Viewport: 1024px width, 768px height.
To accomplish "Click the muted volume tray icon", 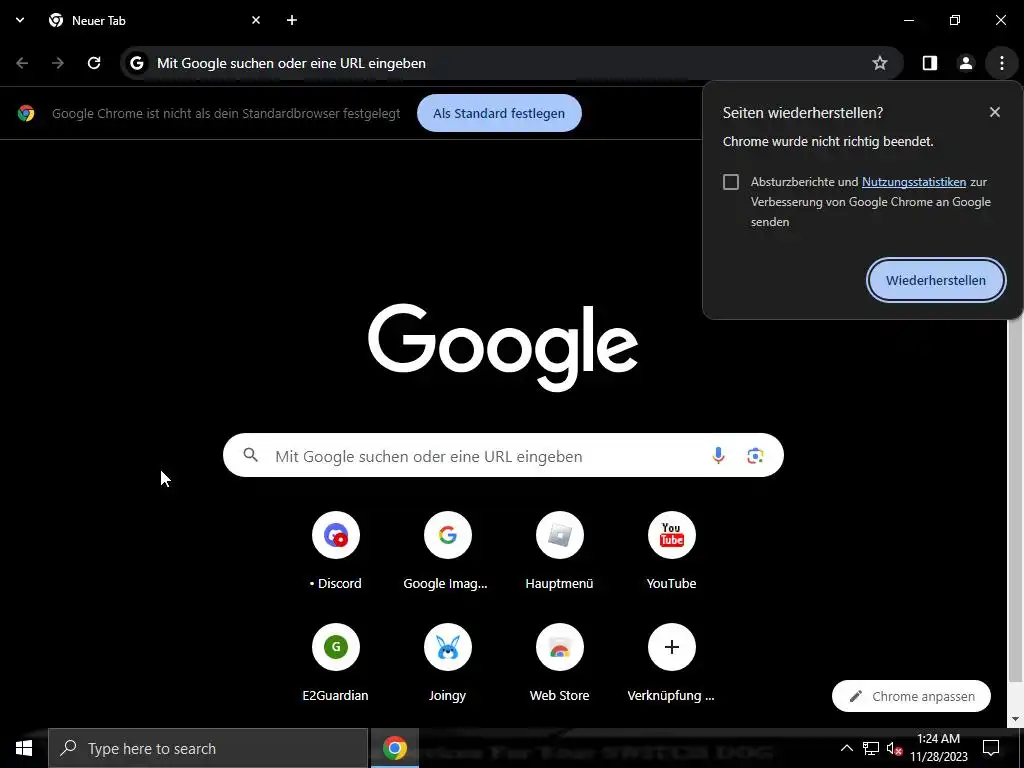I will pyautogui.click(x=894, y=748).
